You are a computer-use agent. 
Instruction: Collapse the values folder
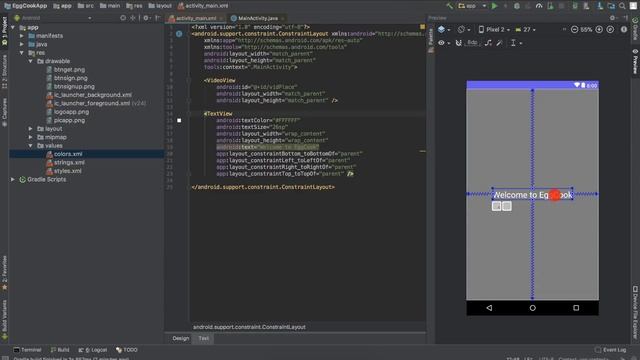pos(31,146)
